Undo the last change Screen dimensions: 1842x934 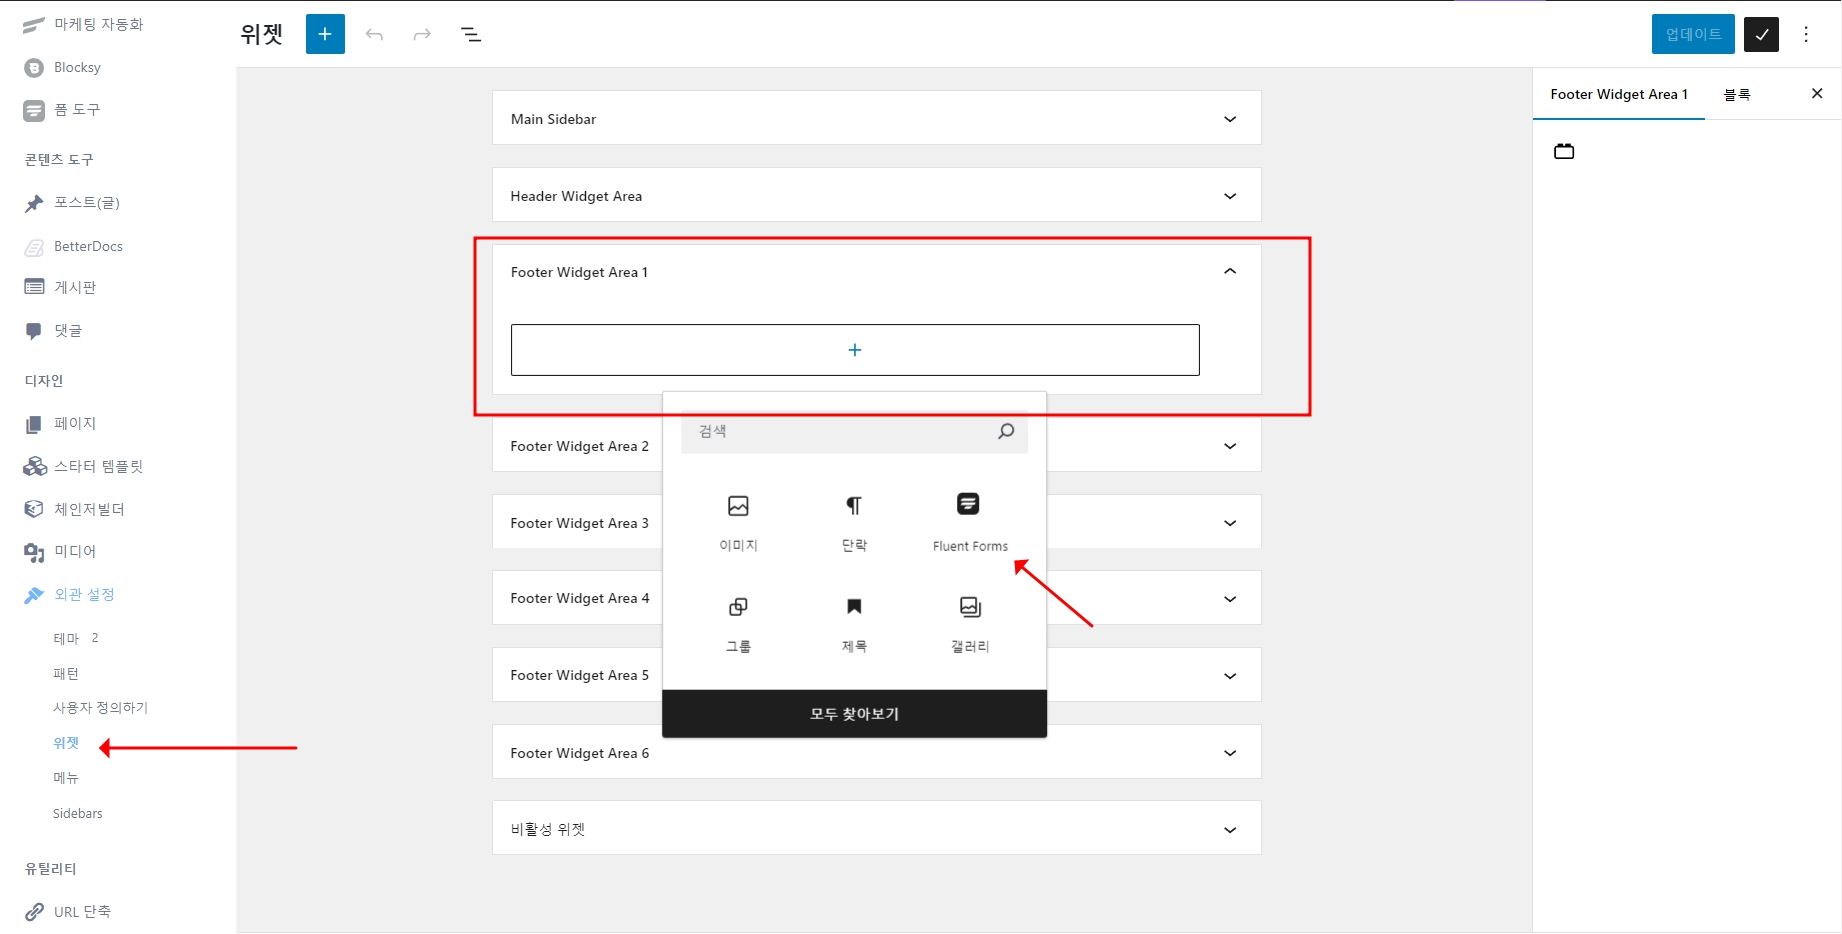click(374, 35)
